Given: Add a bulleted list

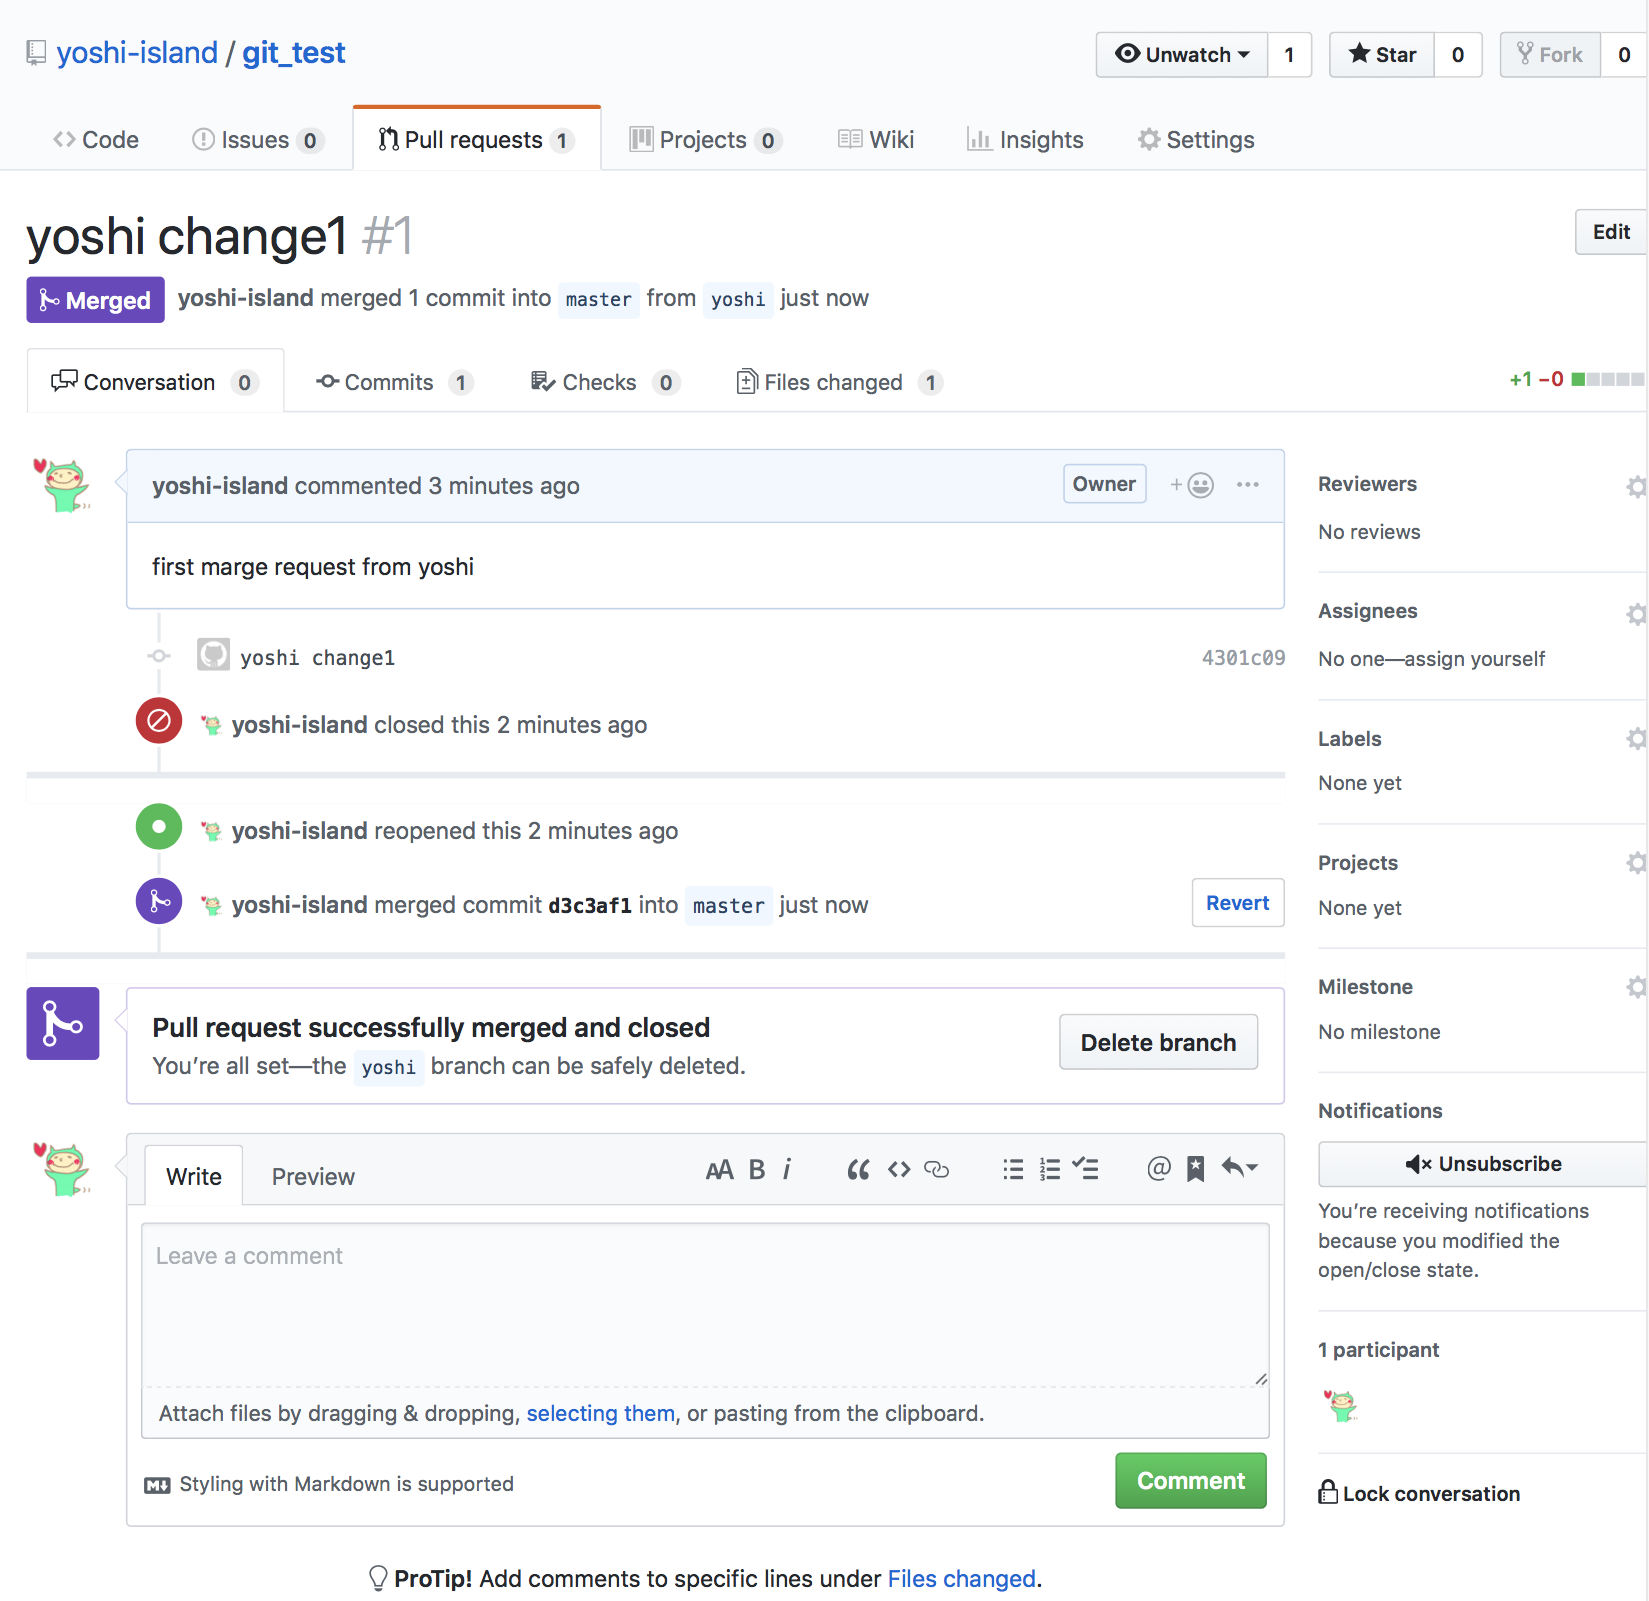Looking at the screenshot, I should (1013, 1169).
